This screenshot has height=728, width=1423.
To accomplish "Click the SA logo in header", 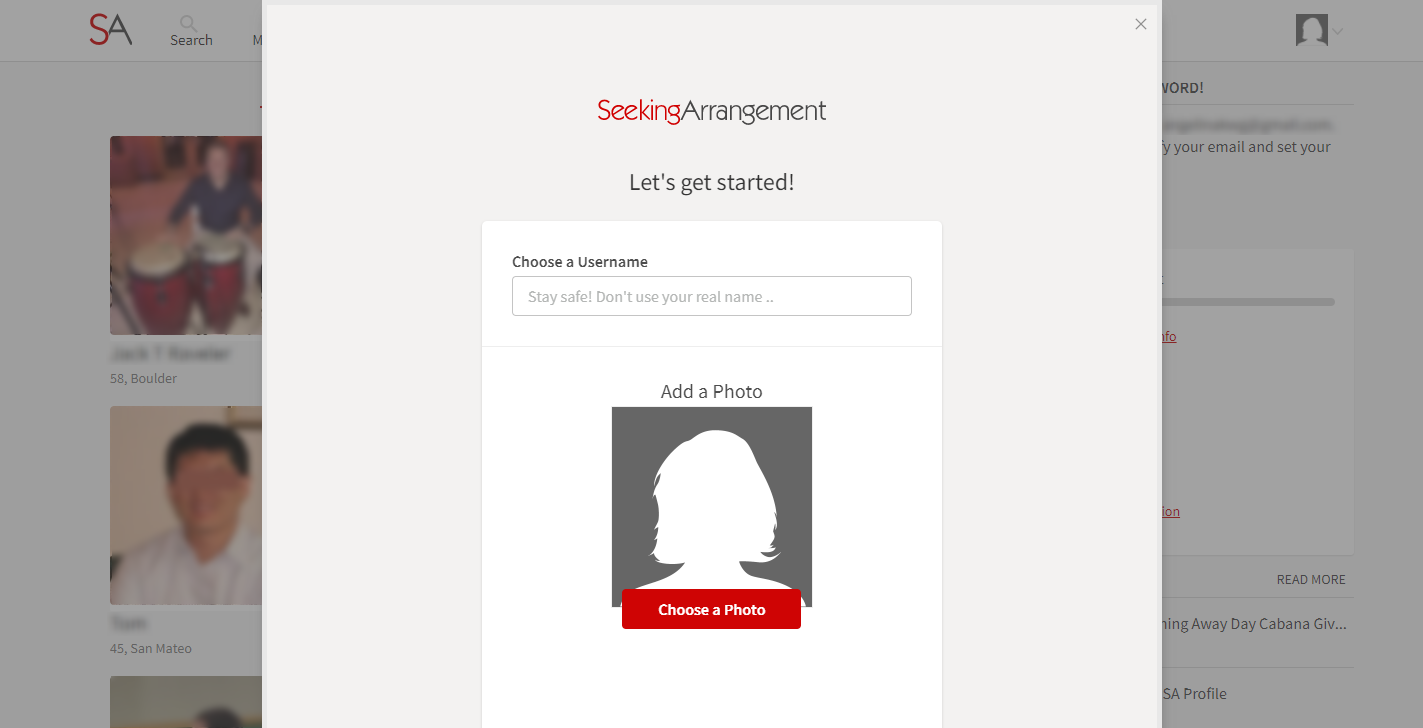I will (x=110, y=30).
